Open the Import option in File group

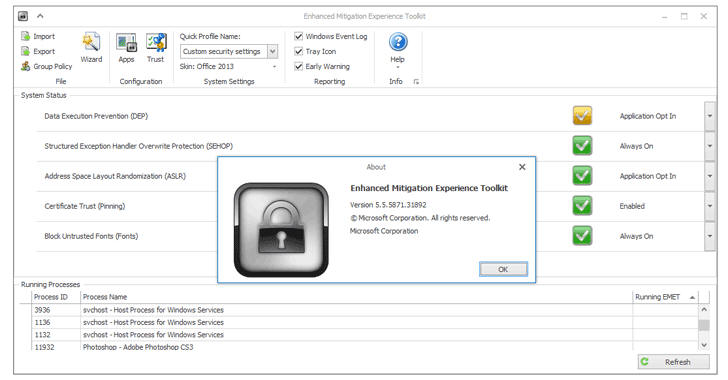(38, 36)
